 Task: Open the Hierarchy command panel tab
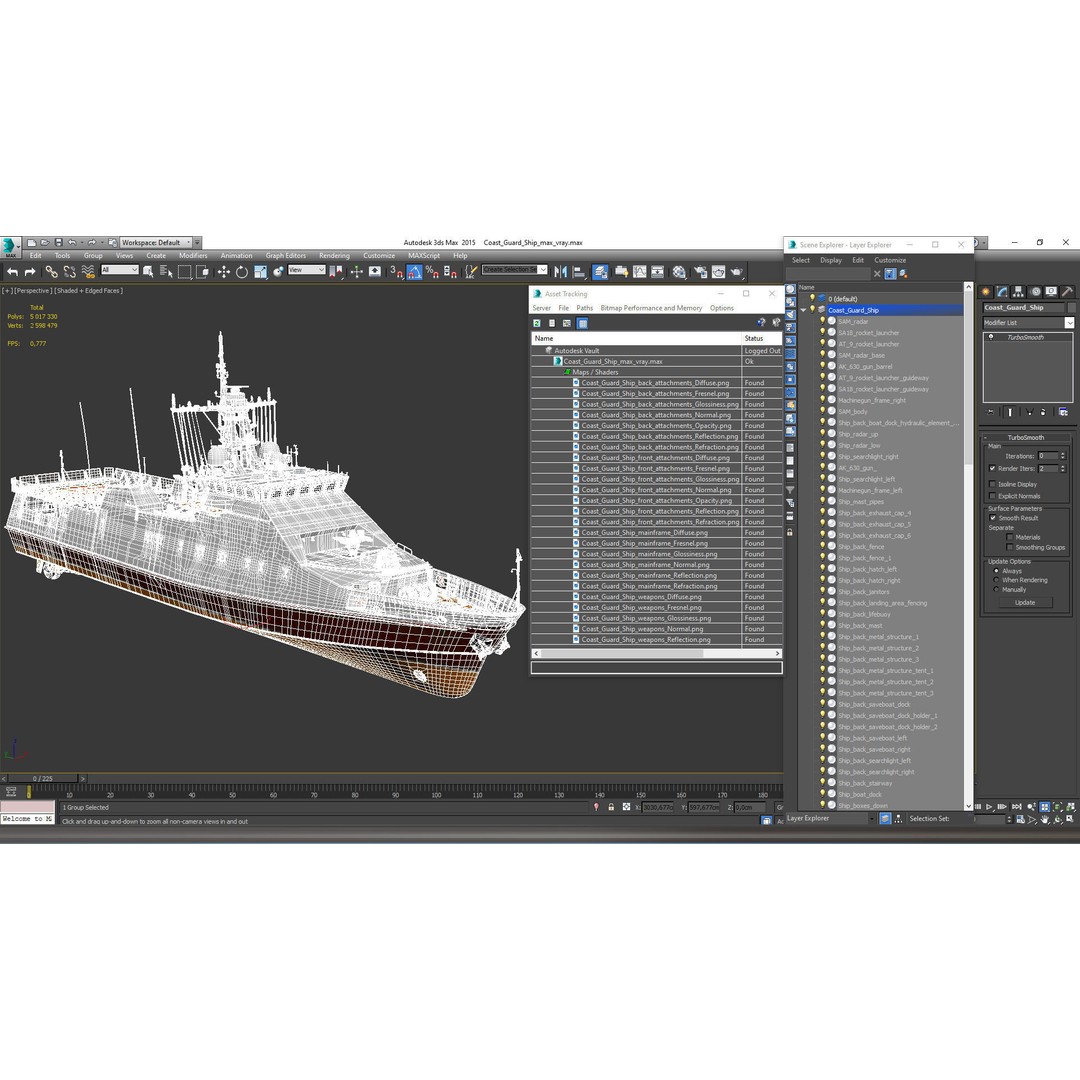pos(1018,292)
